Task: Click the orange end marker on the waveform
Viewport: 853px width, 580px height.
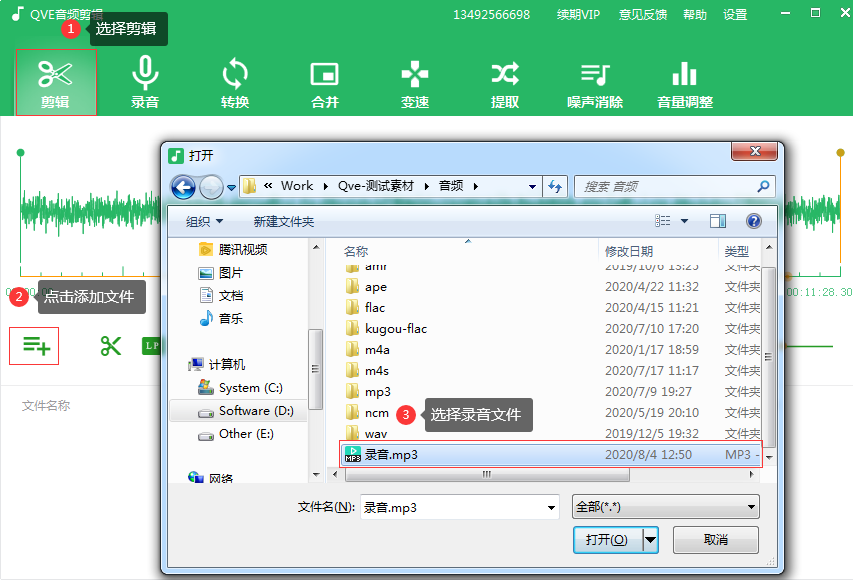Action: pyautogui.click(x=840, y=153)
